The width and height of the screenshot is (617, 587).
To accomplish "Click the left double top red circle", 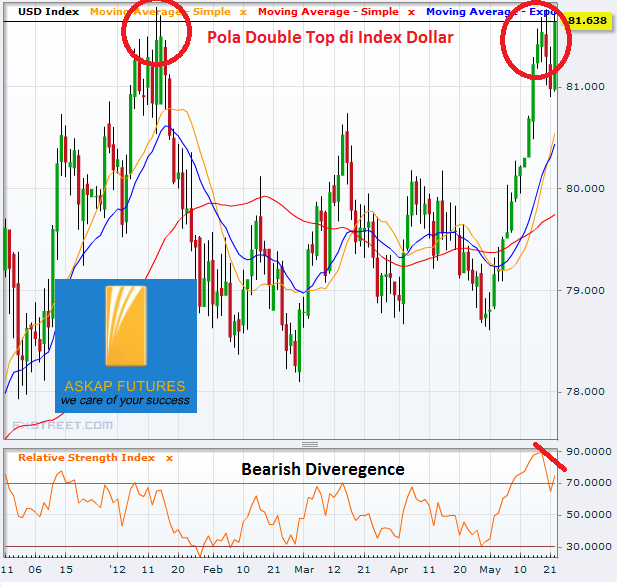I will click(x=158, y=33).
